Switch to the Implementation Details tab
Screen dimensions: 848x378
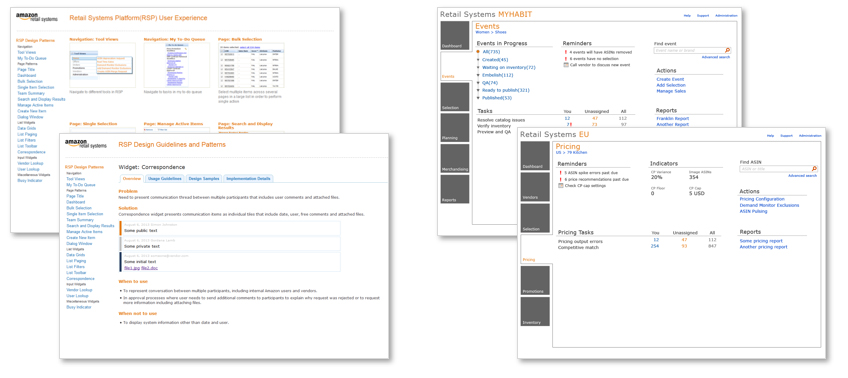click(248, 178)
